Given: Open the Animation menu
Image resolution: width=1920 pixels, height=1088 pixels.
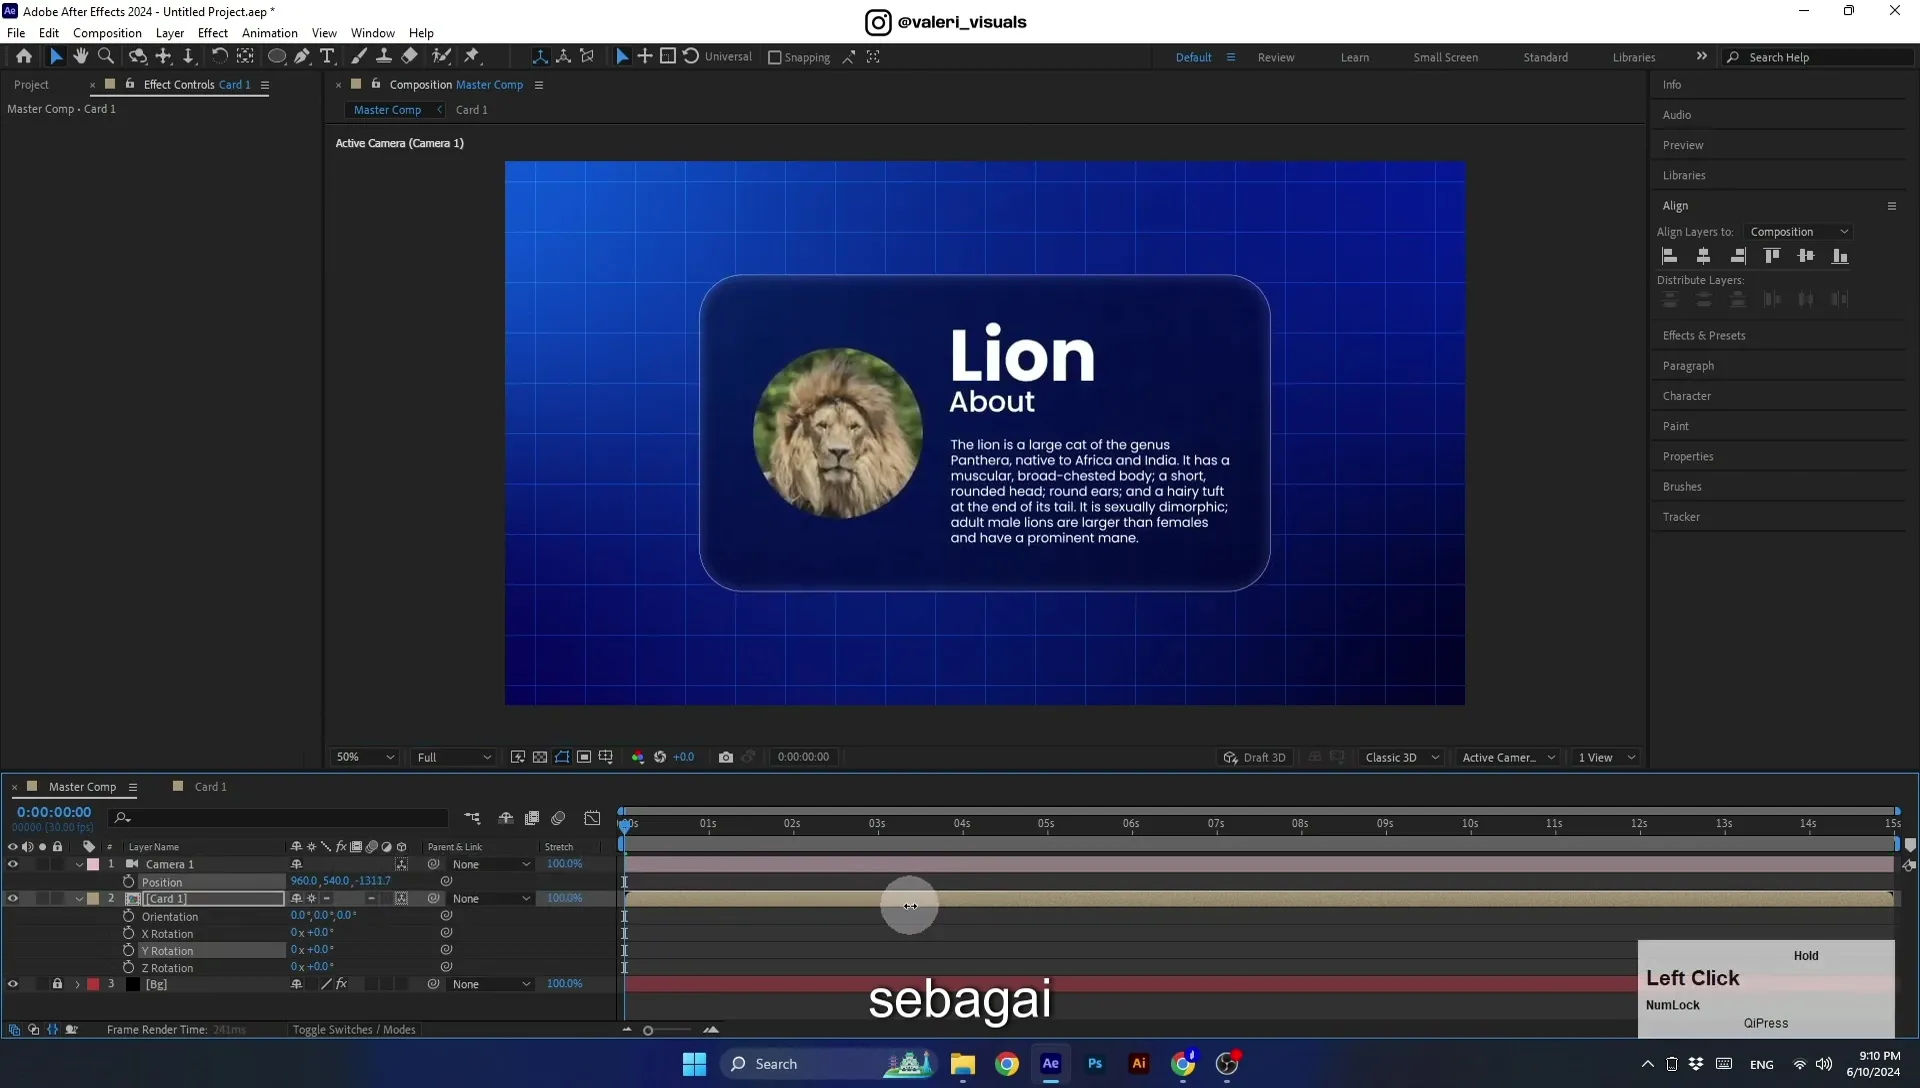Looking at the screenshot, I should (270, 33).
